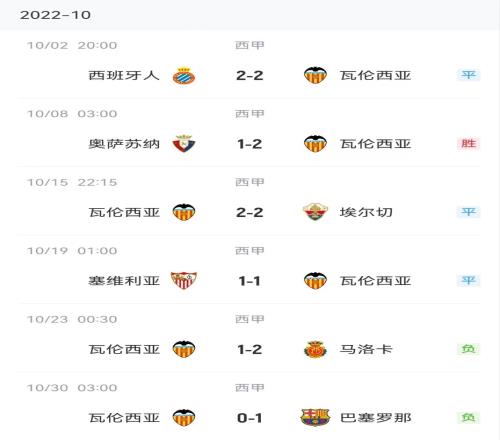Click the 0-1 score against Barcelona
This screenshot has width=500, height=440.
click(x=250, y=418)
